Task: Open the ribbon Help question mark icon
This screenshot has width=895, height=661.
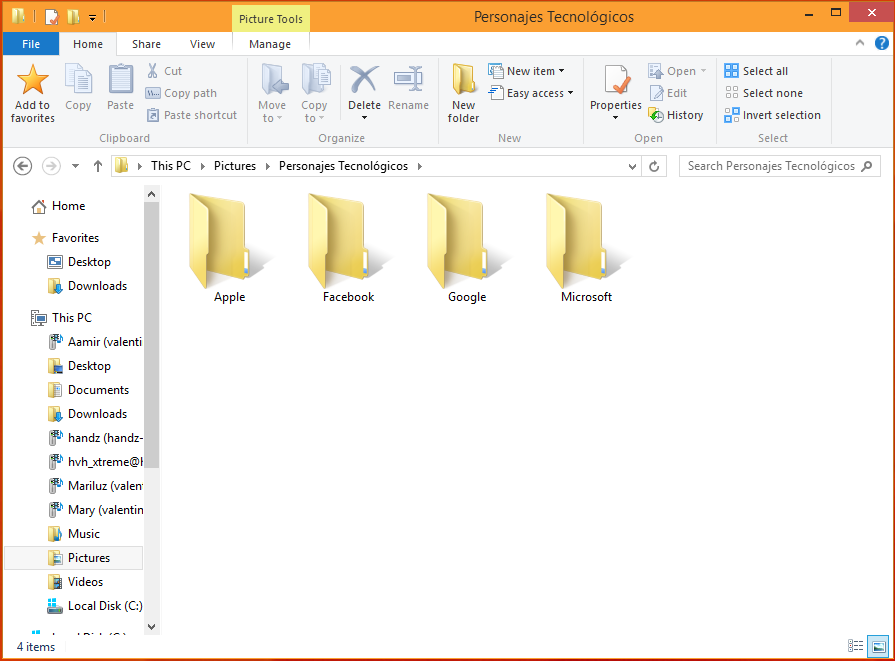Action: pyautogui.click(x=881, y=44)
